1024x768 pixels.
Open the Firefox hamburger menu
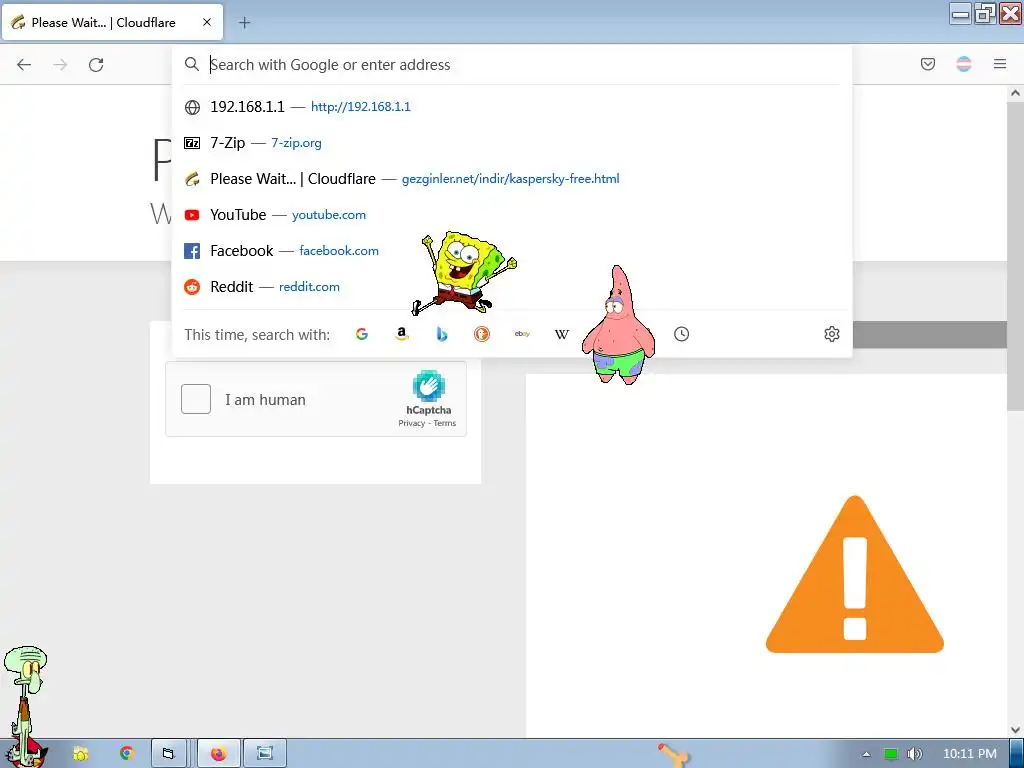pyautogui.click(x=1000, y=64)
